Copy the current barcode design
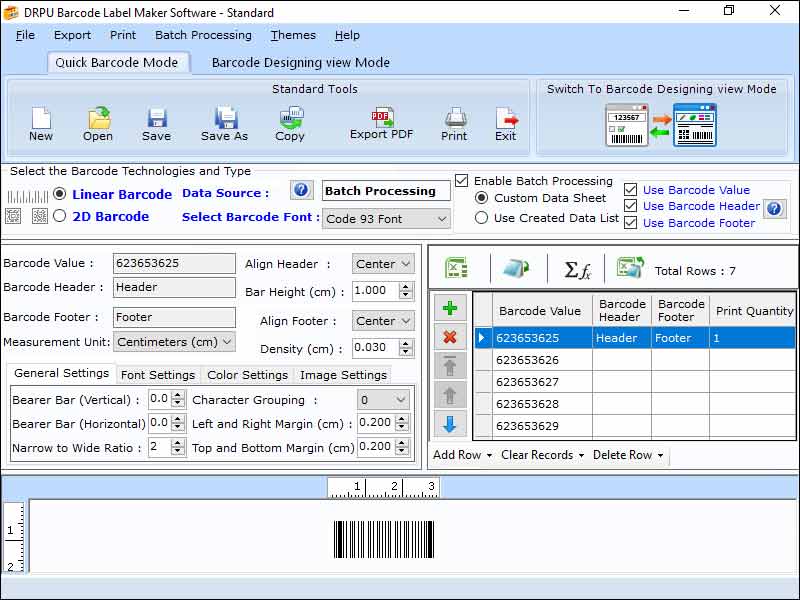 point(290,120)
